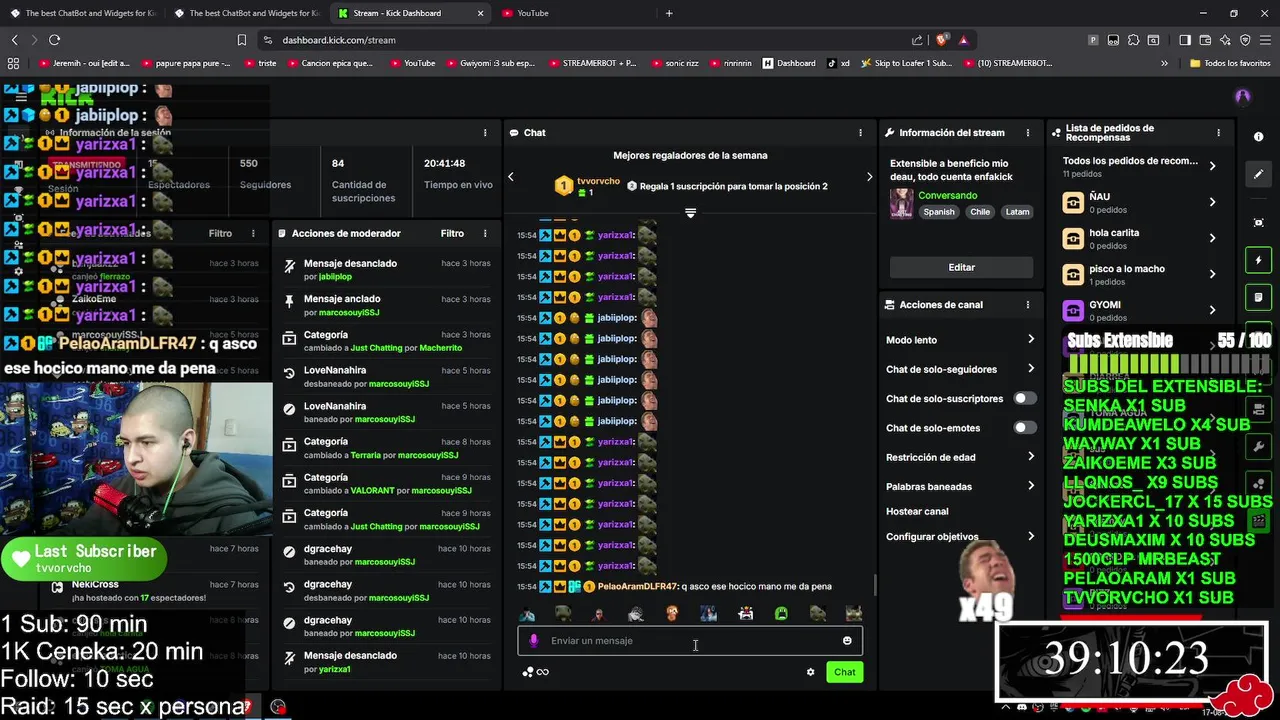Open a new browser tab
Viewport: 1280px width, 720px height.
(x=669, y=13)
